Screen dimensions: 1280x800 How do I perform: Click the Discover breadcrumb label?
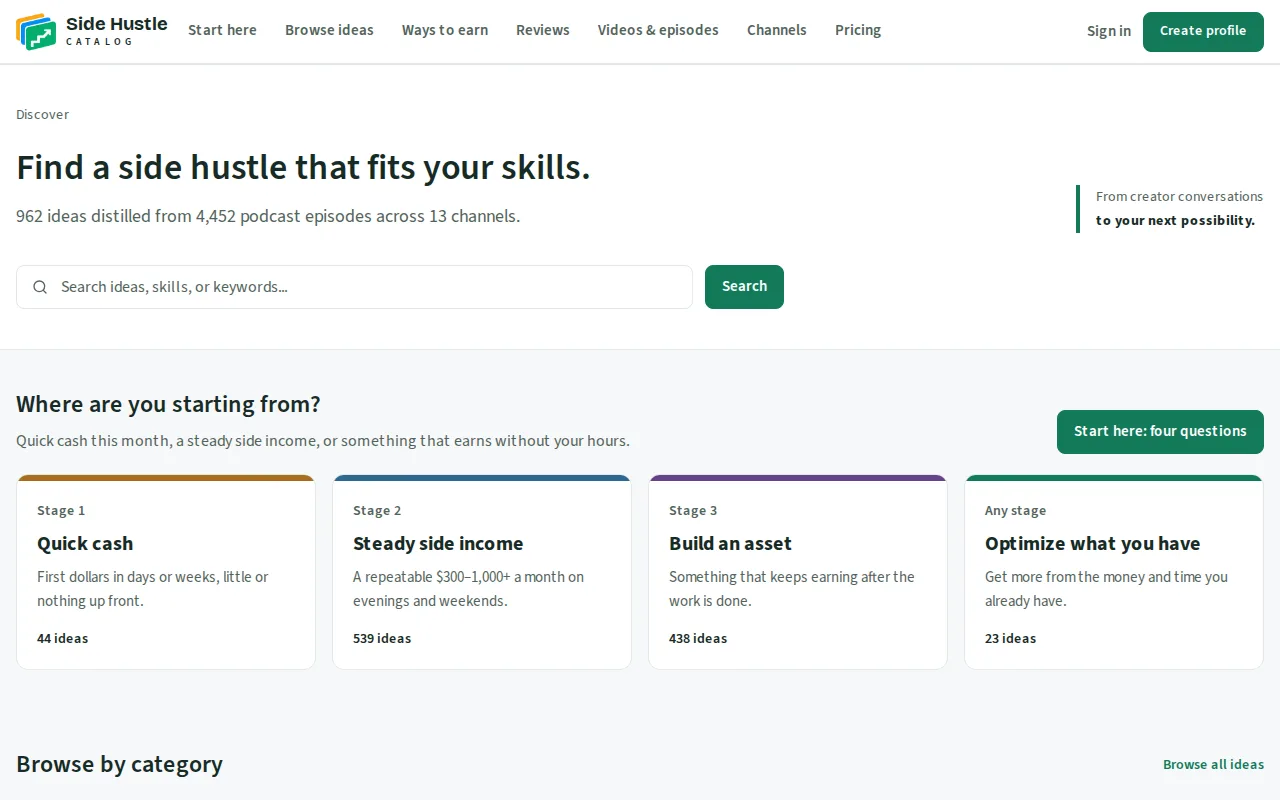(43, 115)
